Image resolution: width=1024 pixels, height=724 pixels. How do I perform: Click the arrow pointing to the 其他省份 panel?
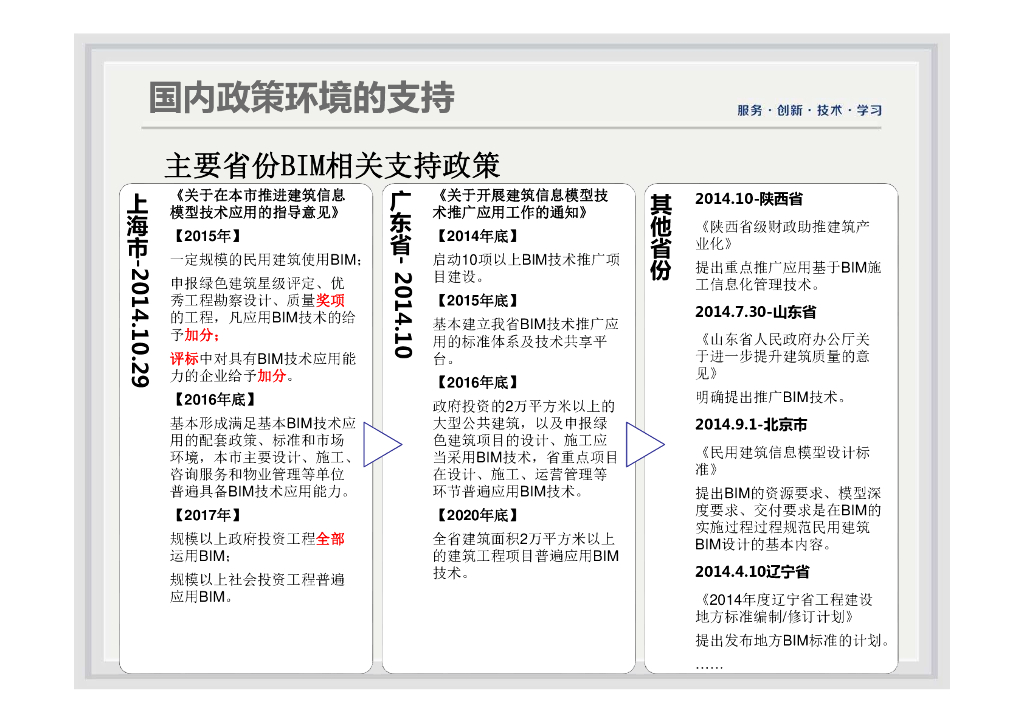pos(644,444)
